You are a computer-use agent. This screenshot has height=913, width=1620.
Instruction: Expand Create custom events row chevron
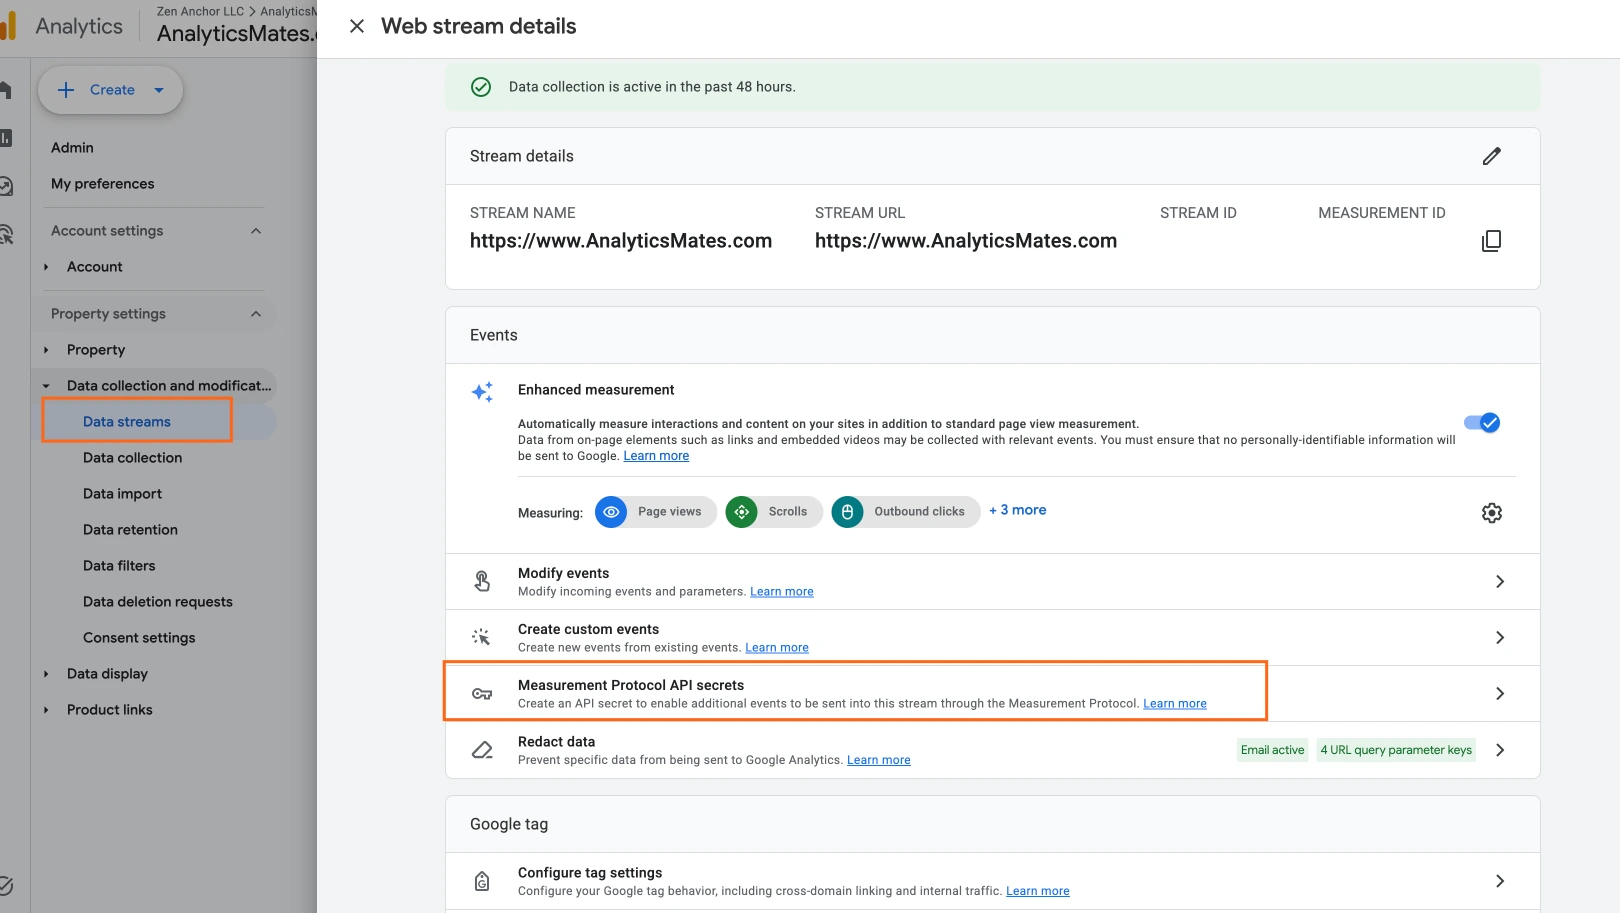click(x=1499, y=638)
